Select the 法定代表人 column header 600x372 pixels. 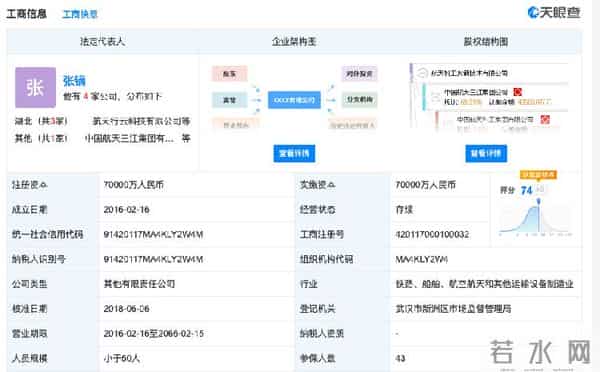point(103,41)
